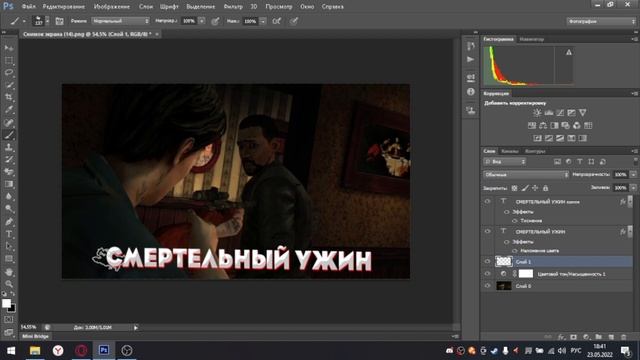Select the Eraser tool
Screen dimensions: 640x360
[x=9, y=172]
